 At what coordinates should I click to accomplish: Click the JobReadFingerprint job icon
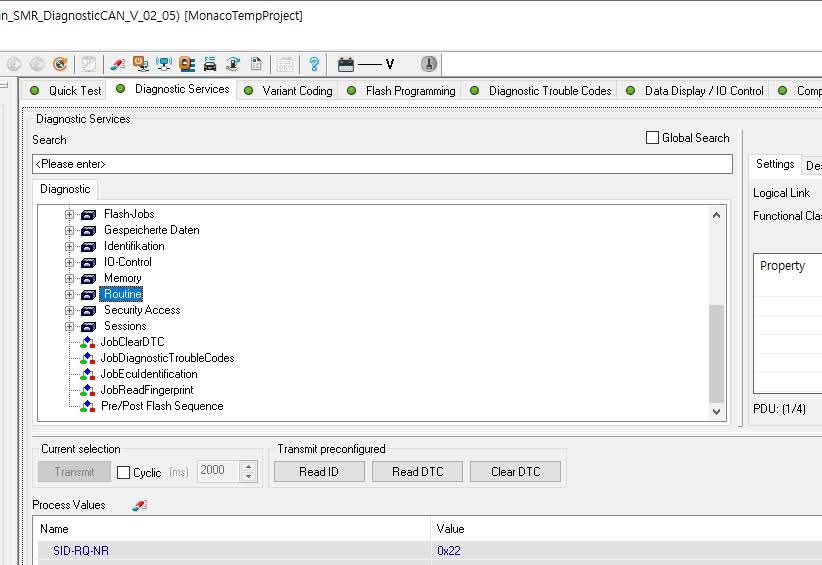tap(87, 390)
